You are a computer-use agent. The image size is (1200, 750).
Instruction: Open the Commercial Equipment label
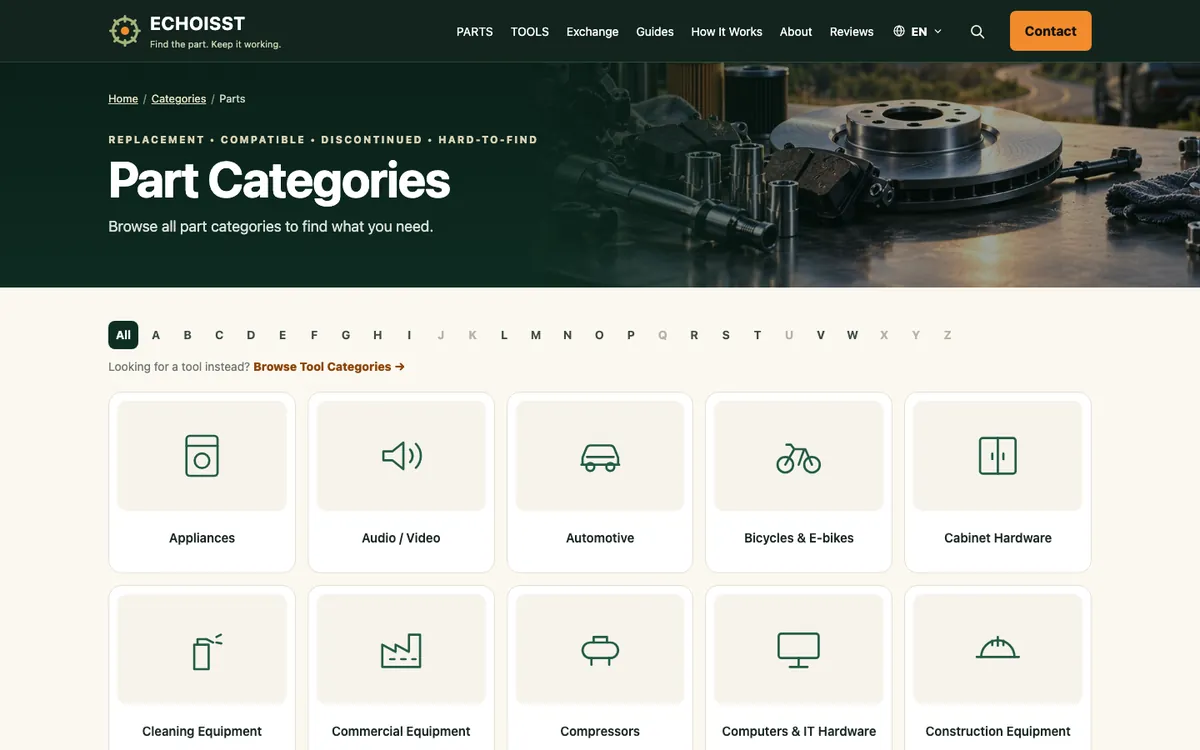coord(401,731)
